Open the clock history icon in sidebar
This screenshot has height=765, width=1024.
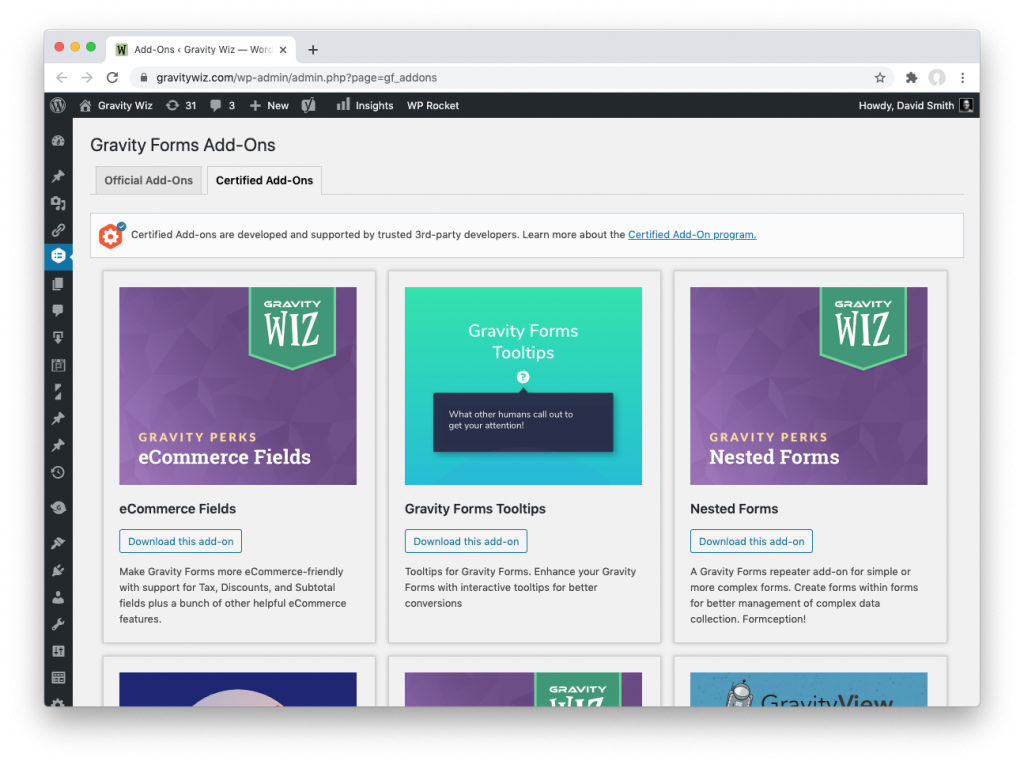point(58,472)
